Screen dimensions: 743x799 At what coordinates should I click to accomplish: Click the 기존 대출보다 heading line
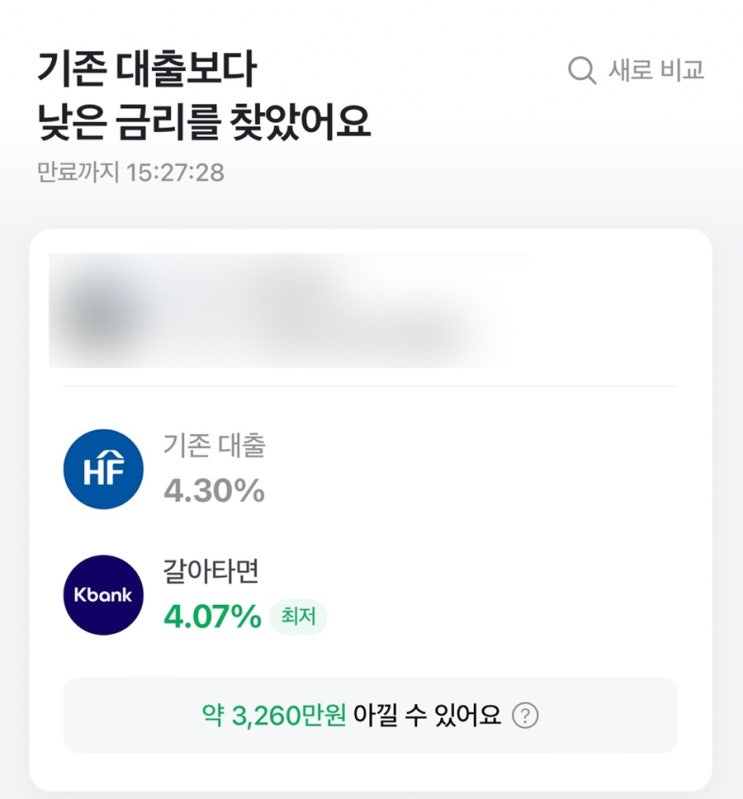click(x=148, y=70)
